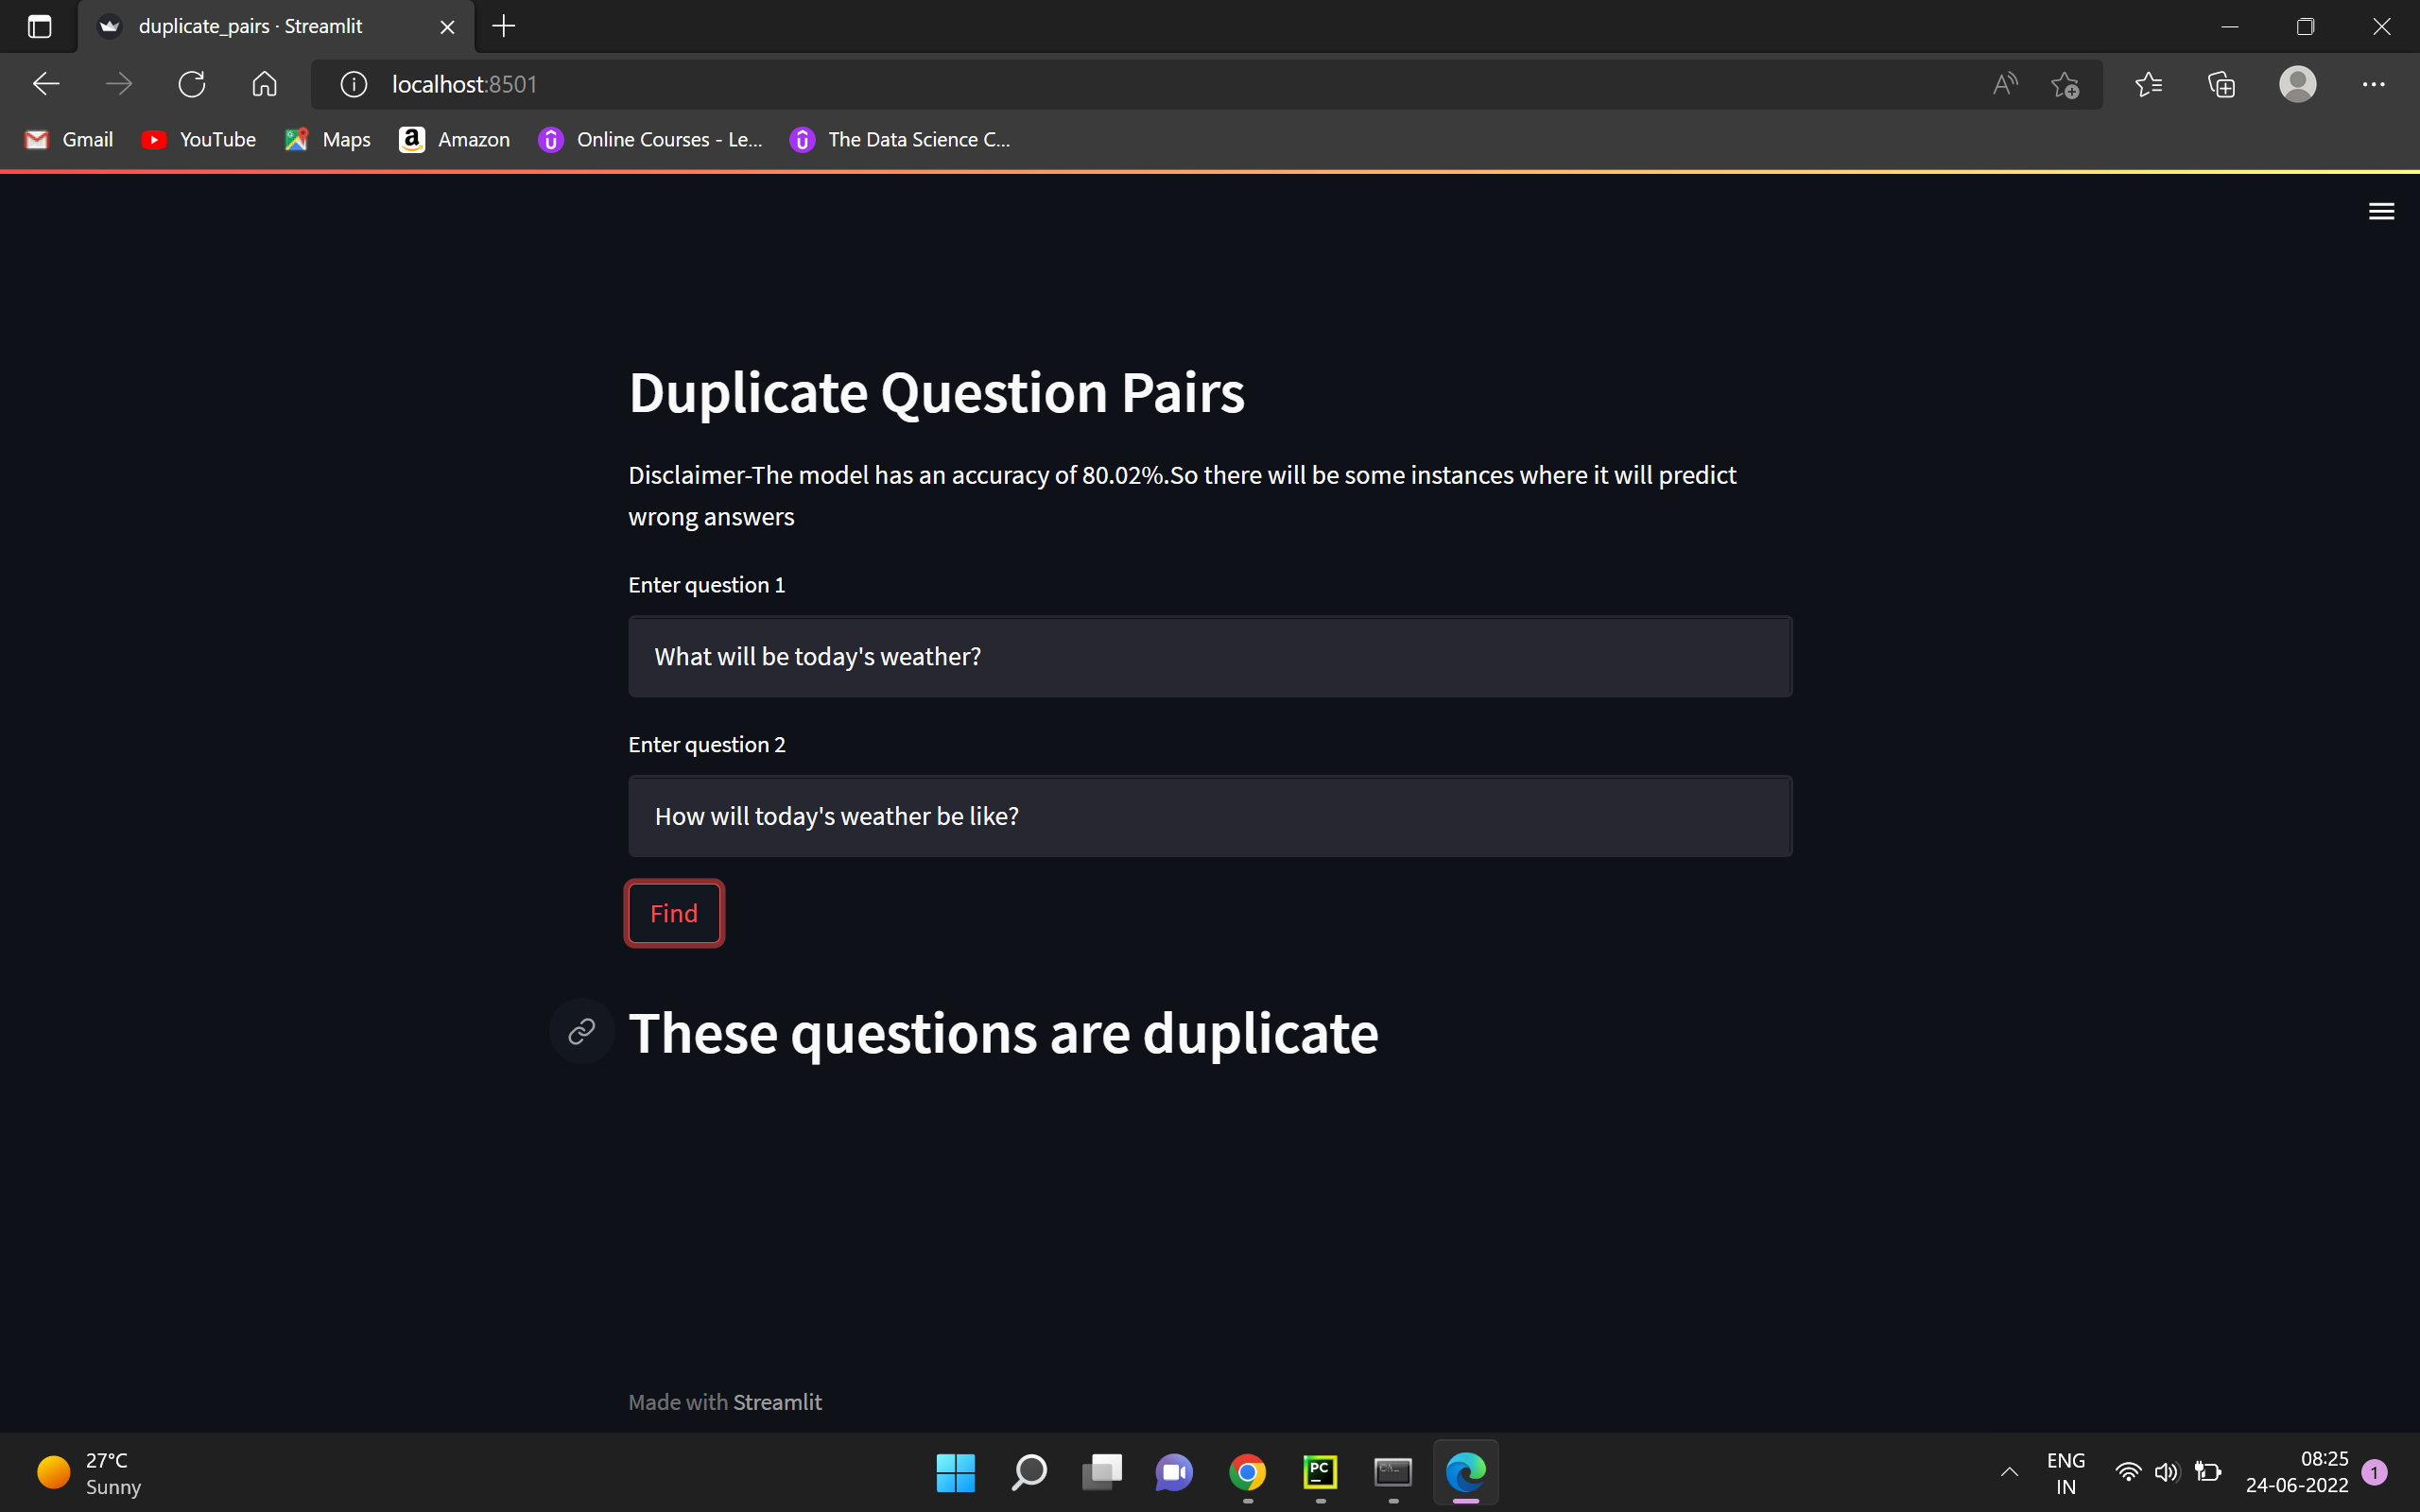Click the question 1 input field
This screenshot has height=1512, width=2420.
point(1208,656)
